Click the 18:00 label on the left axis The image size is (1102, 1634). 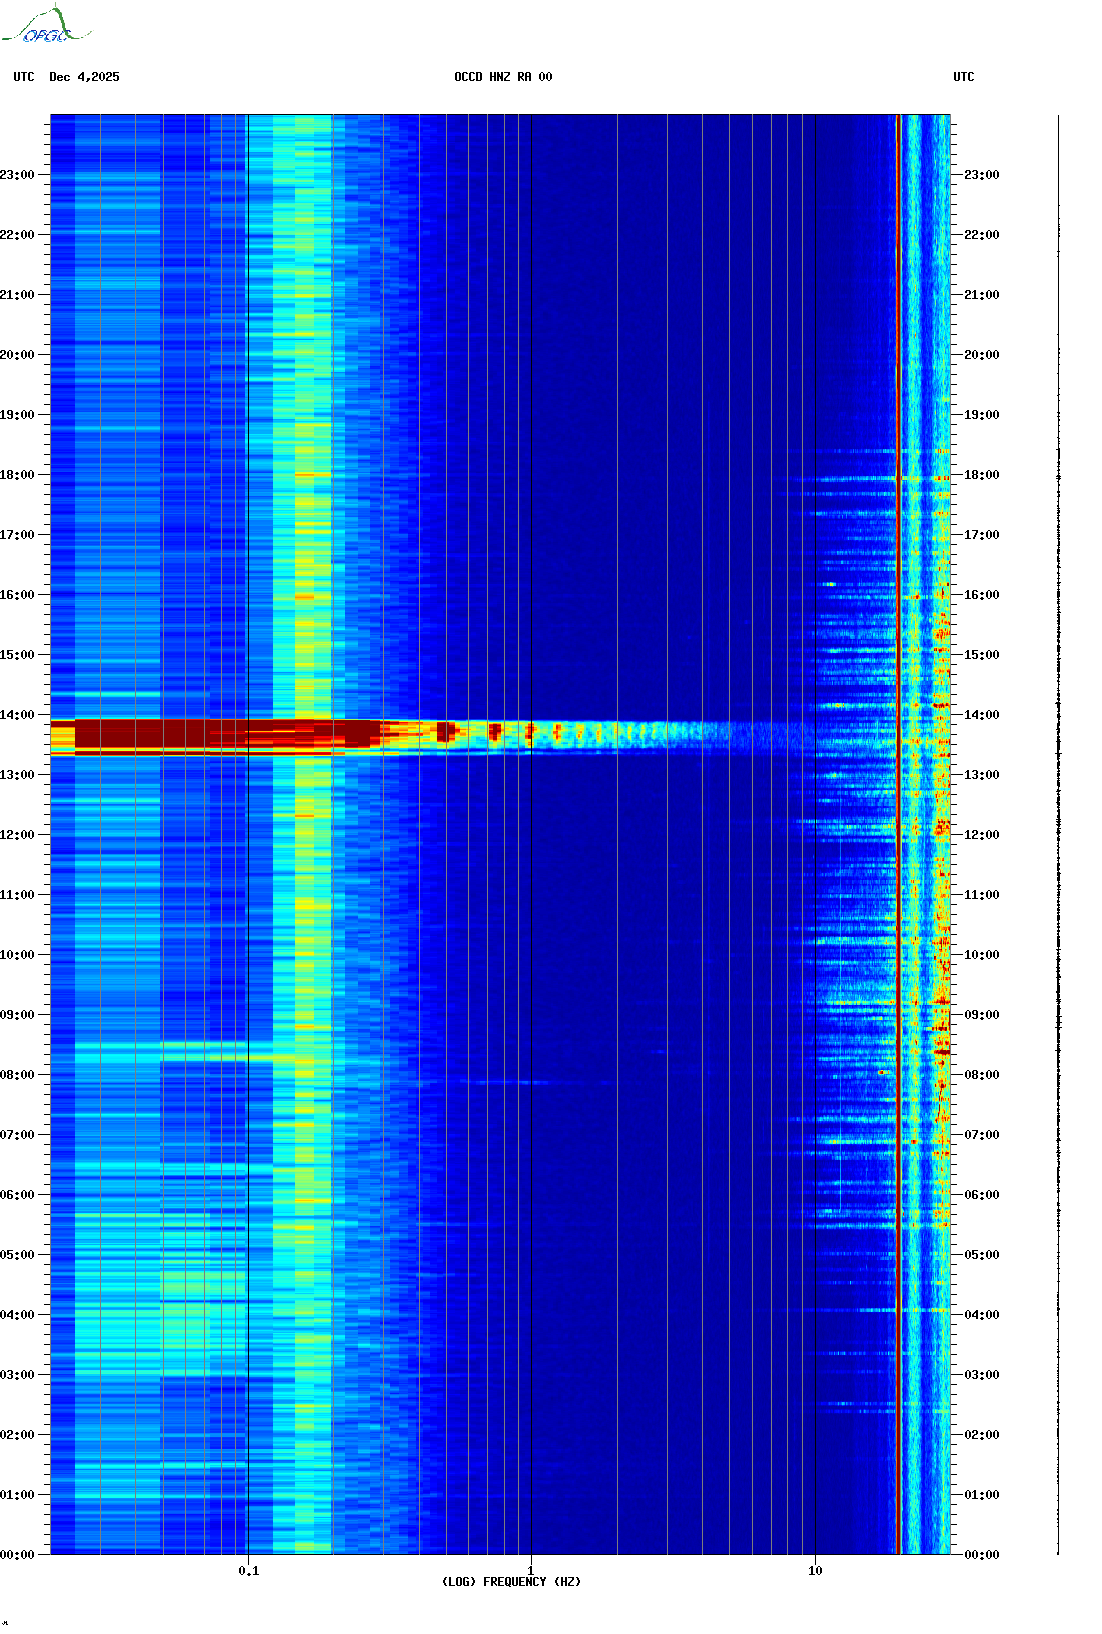click(x=17, y=475)
